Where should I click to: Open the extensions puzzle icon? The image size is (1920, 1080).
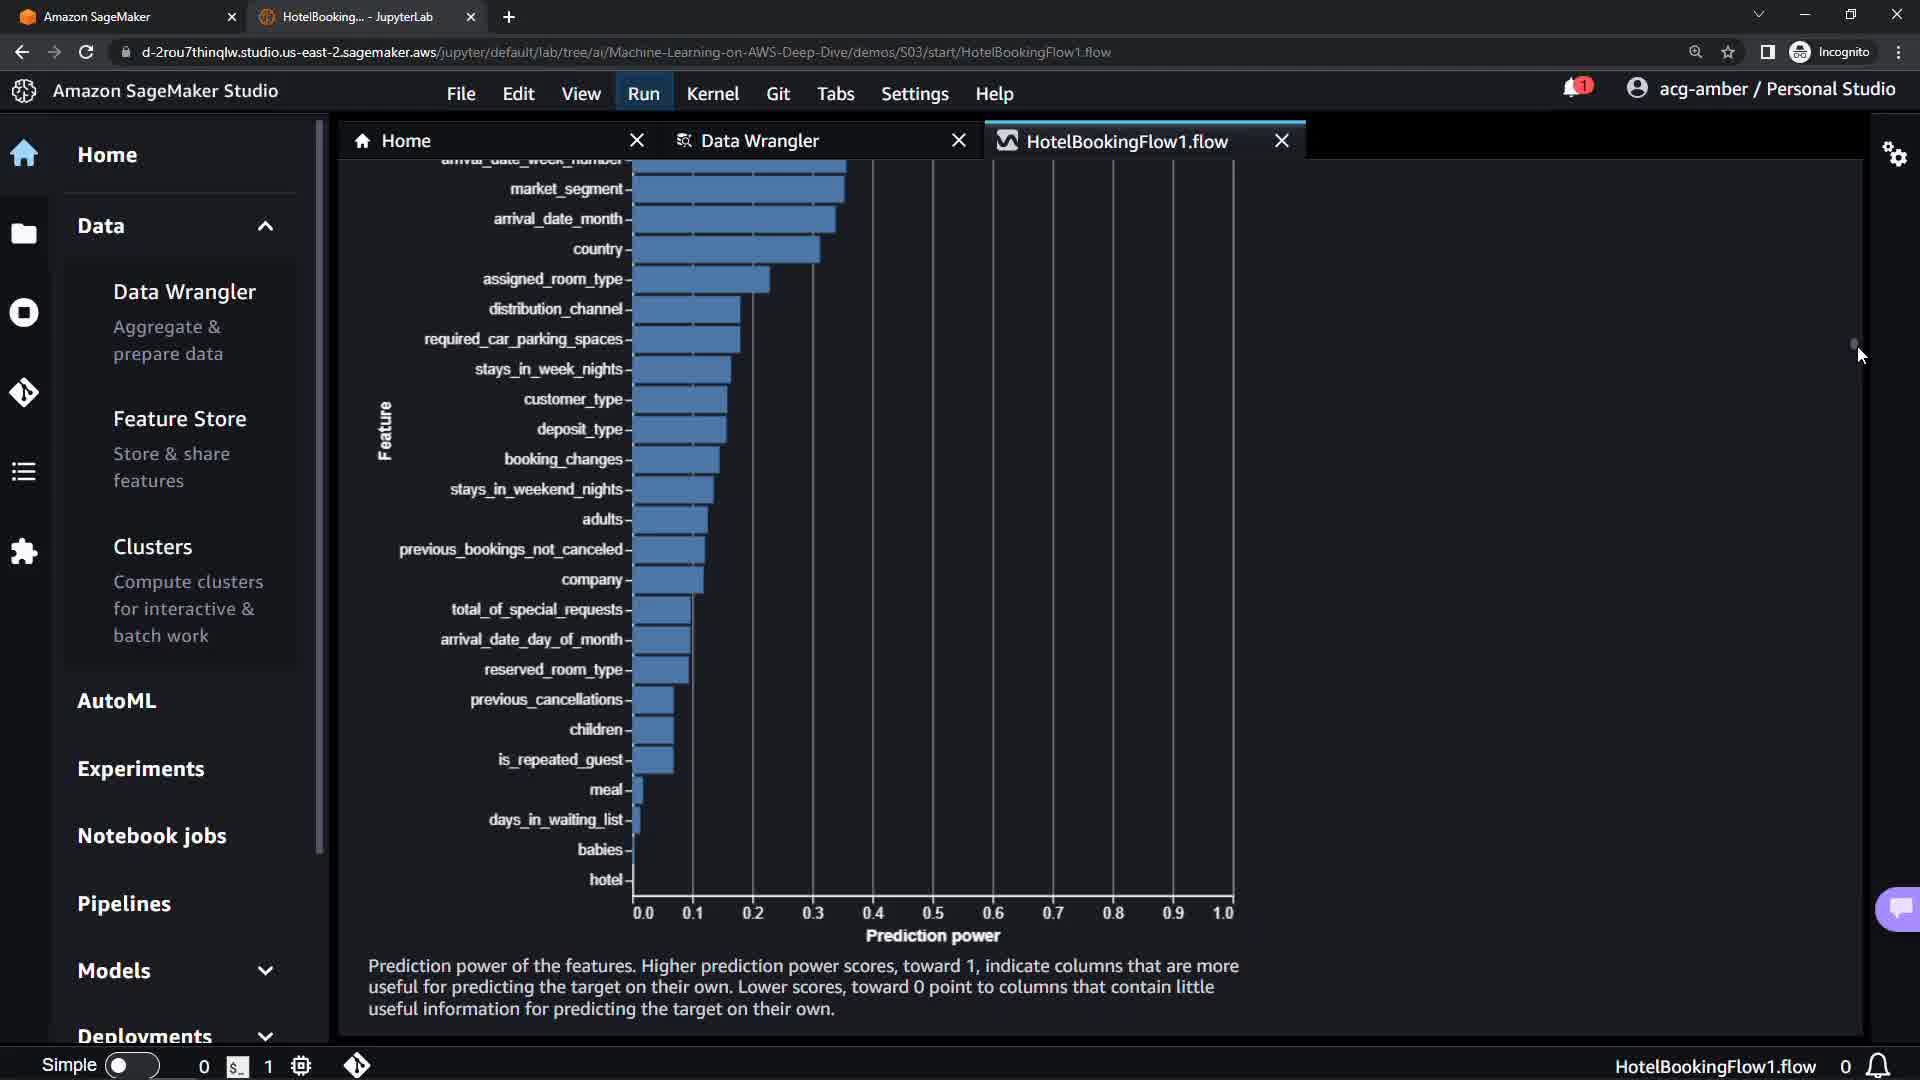pyautogui.click(x=24, y=551)
